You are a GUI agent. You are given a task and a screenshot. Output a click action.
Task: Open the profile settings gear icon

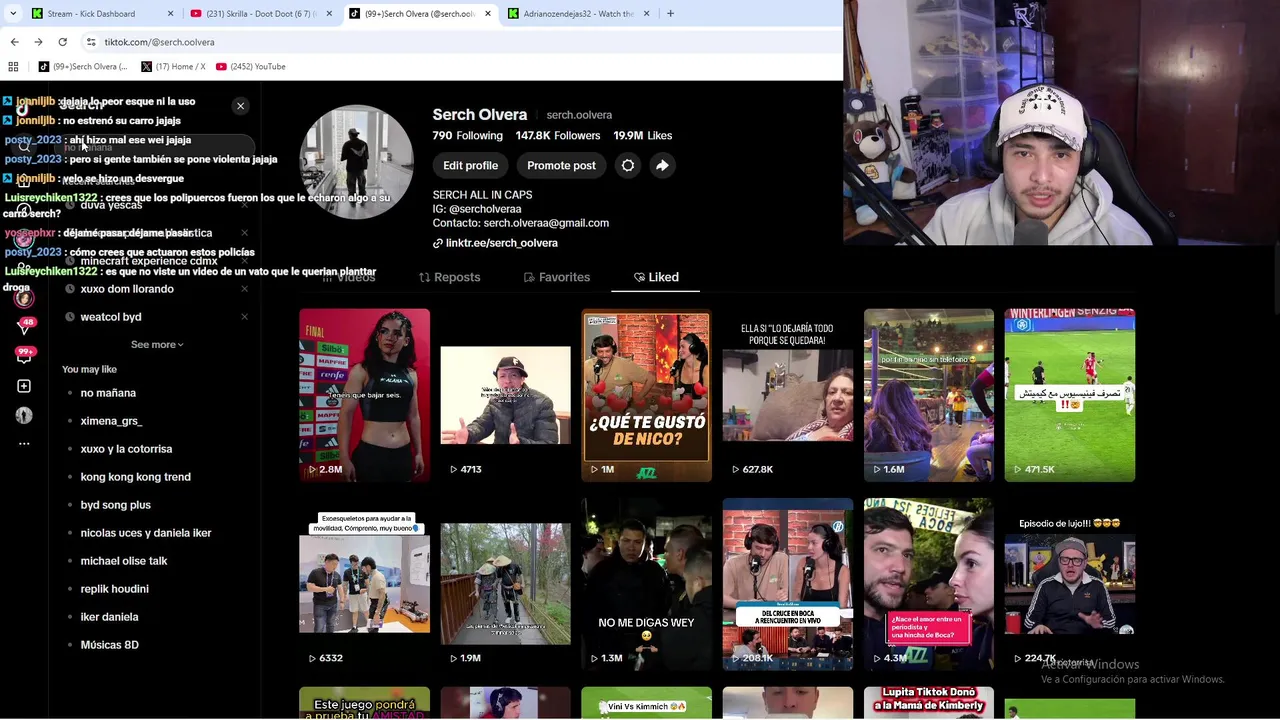(x=628, y=165)
